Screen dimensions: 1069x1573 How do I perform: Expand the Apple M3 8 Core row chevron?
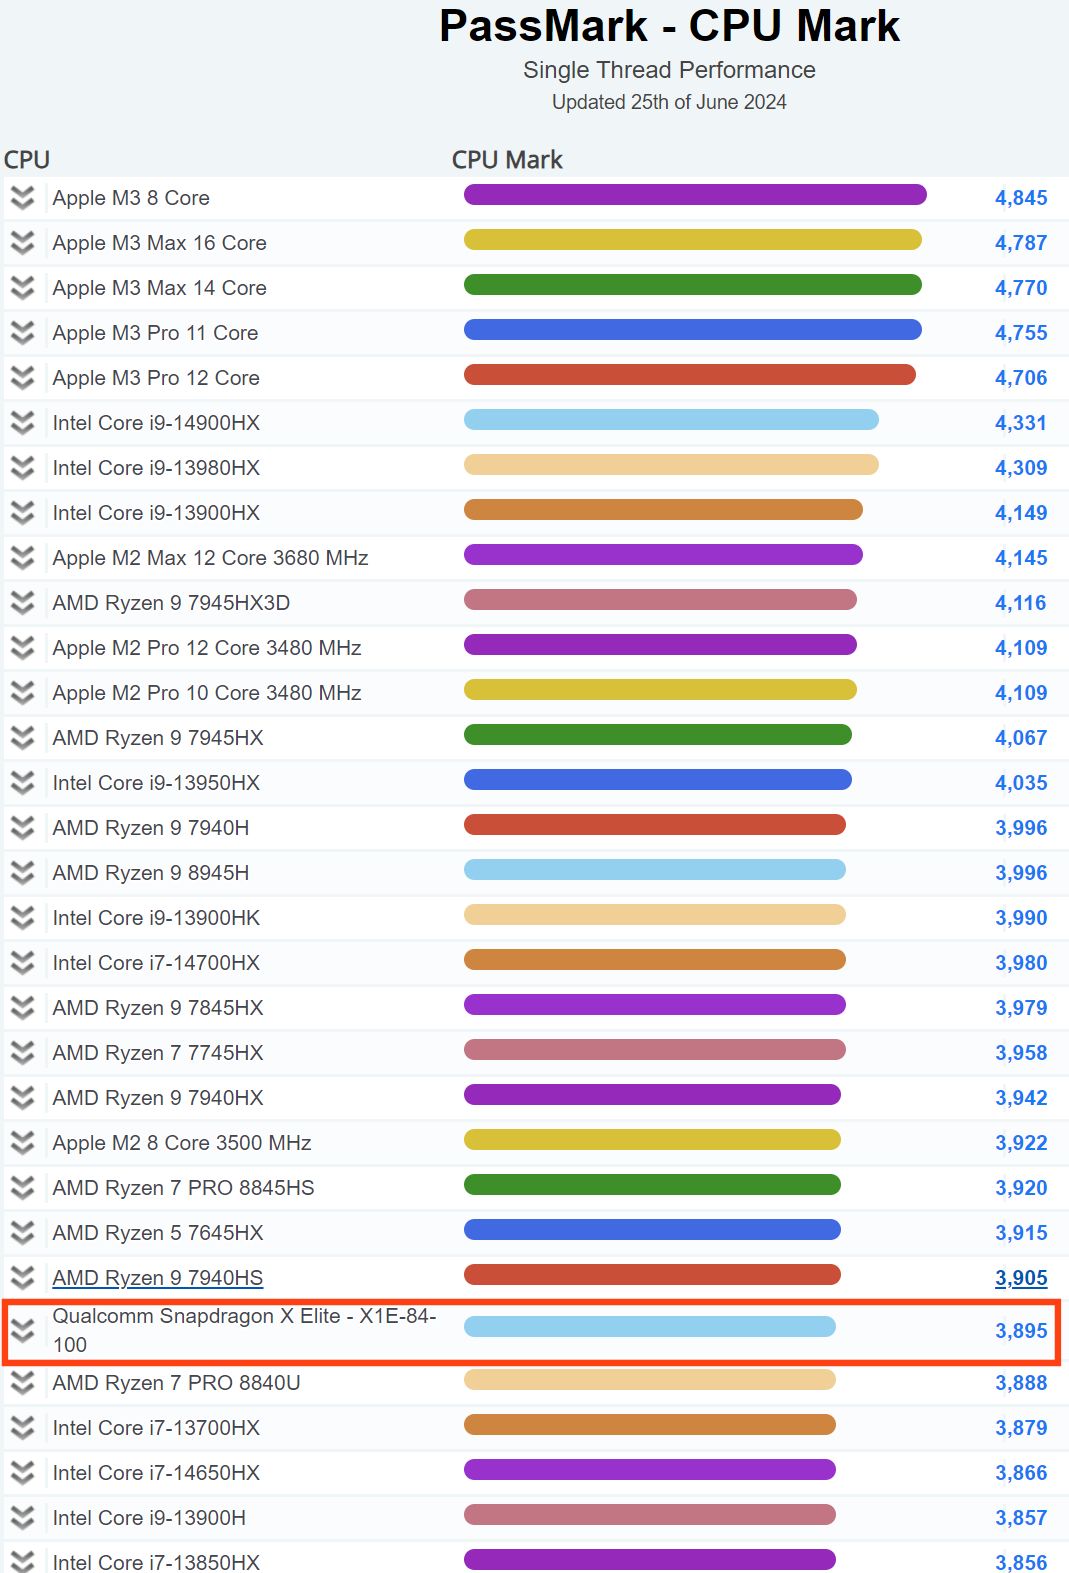(x=22, y=198)
